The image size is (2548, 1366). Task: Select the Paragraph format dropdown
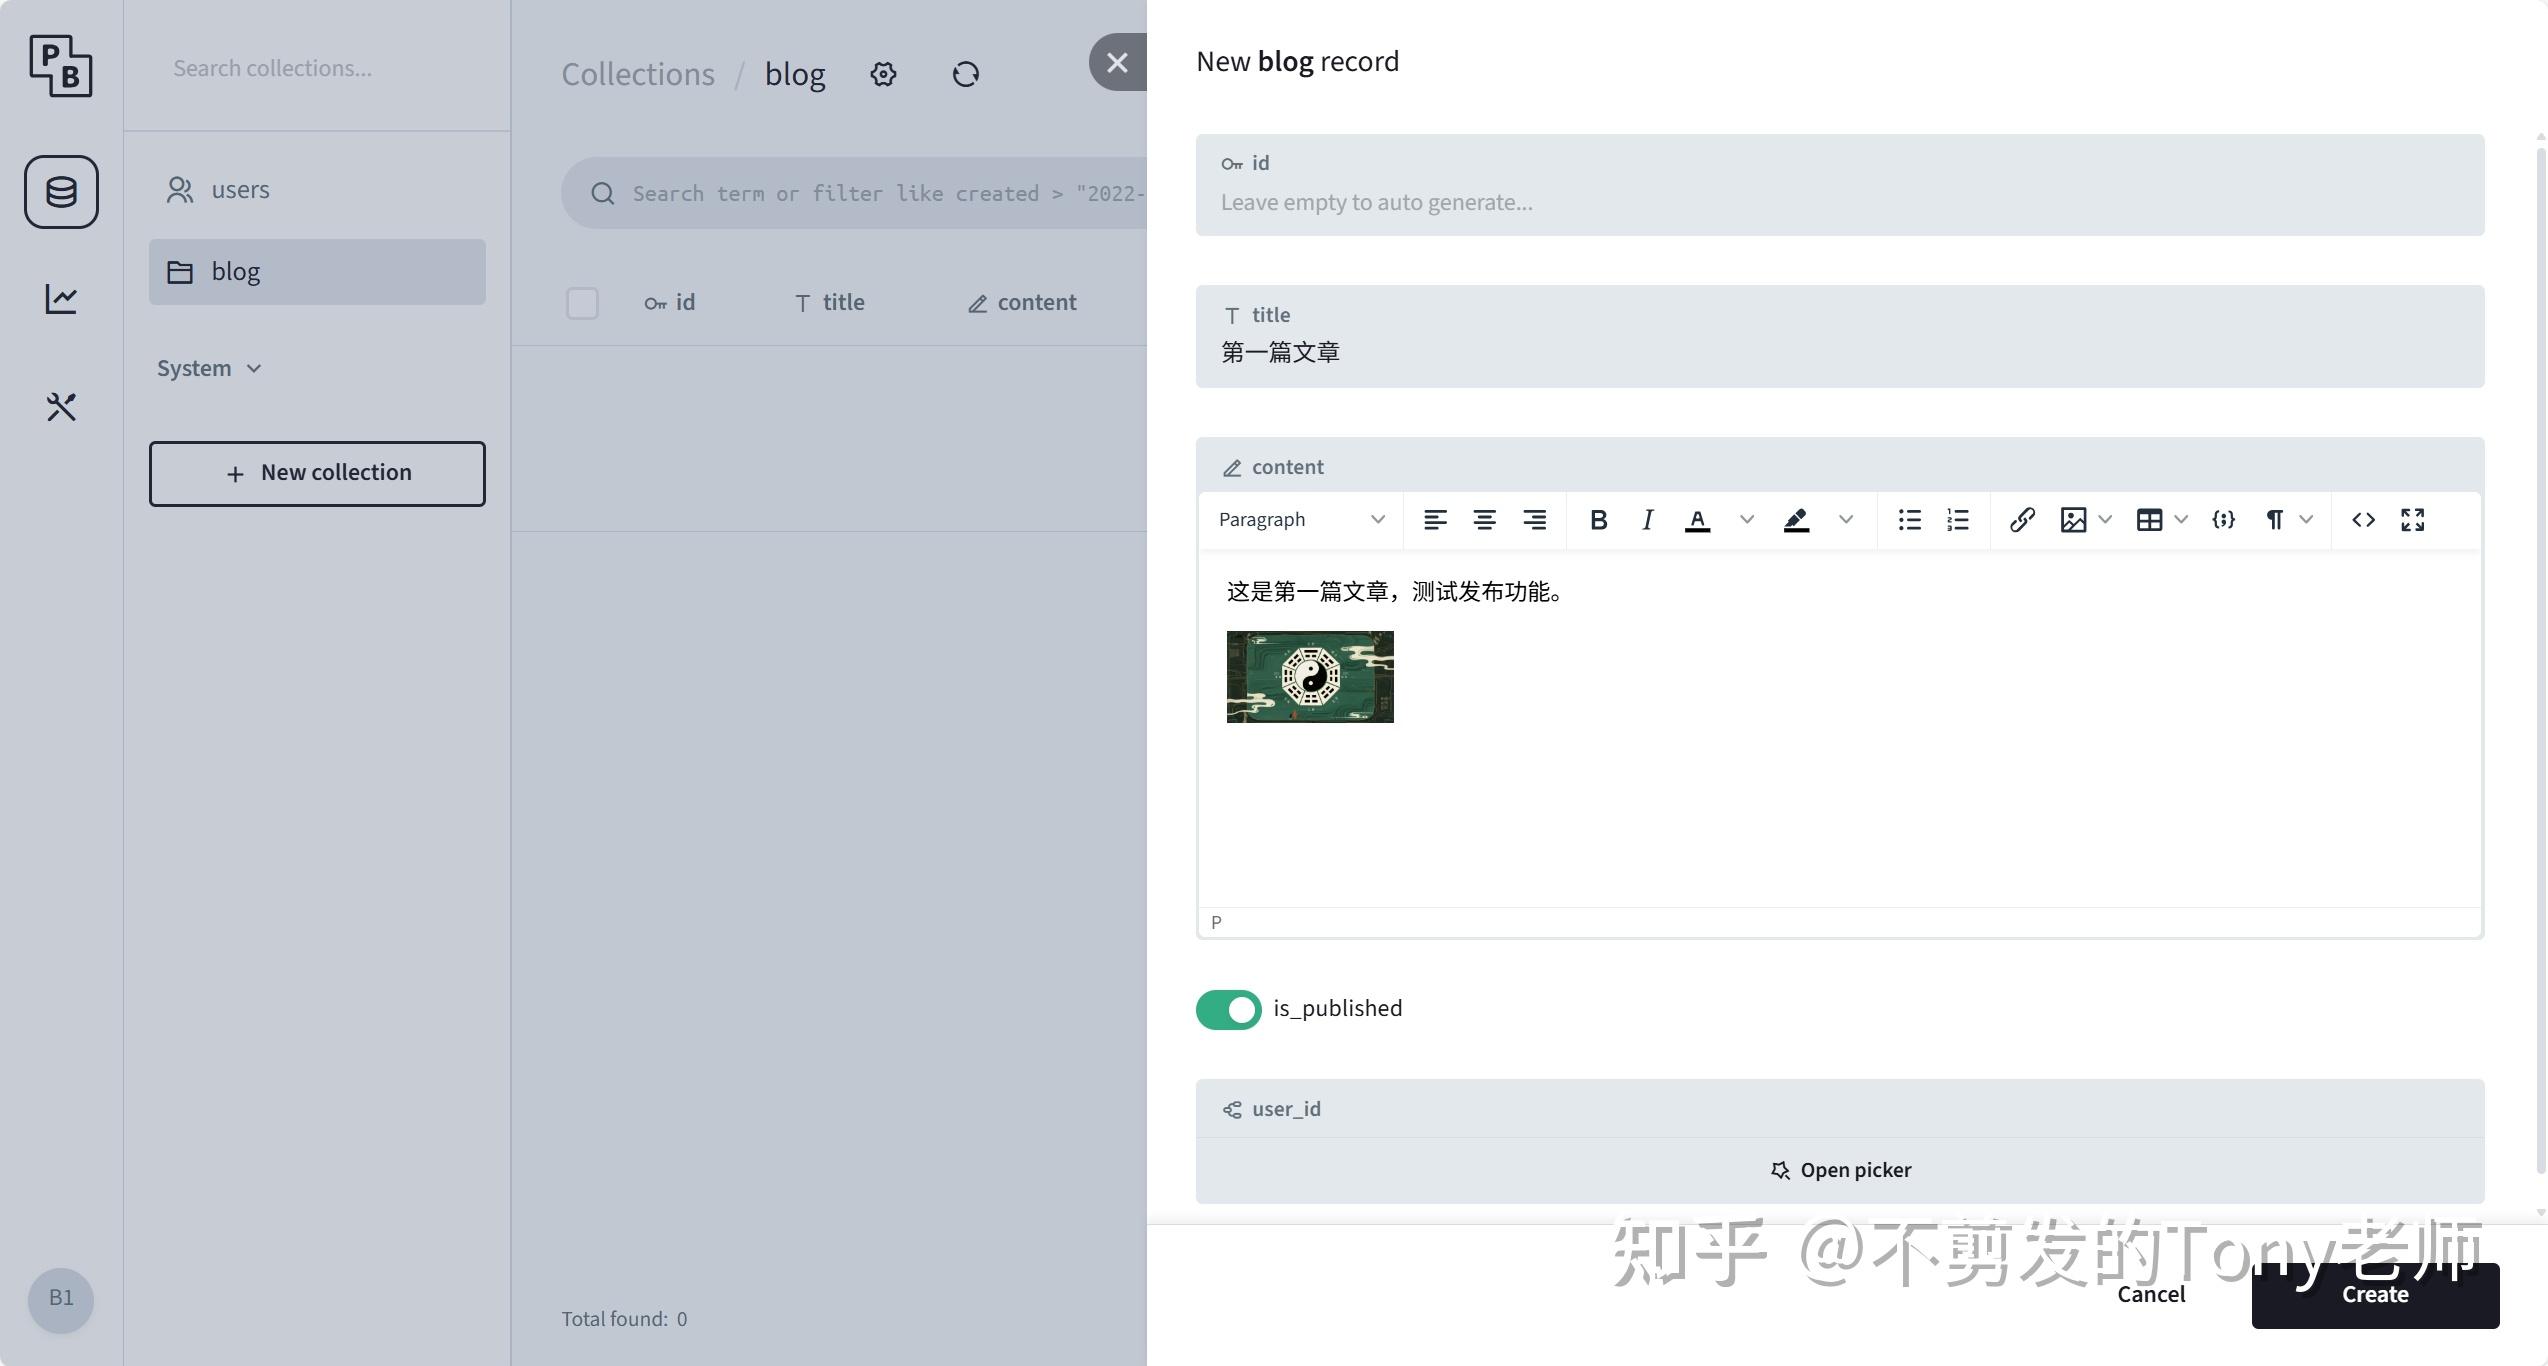pyautogui.click(x=1298, y=519)
